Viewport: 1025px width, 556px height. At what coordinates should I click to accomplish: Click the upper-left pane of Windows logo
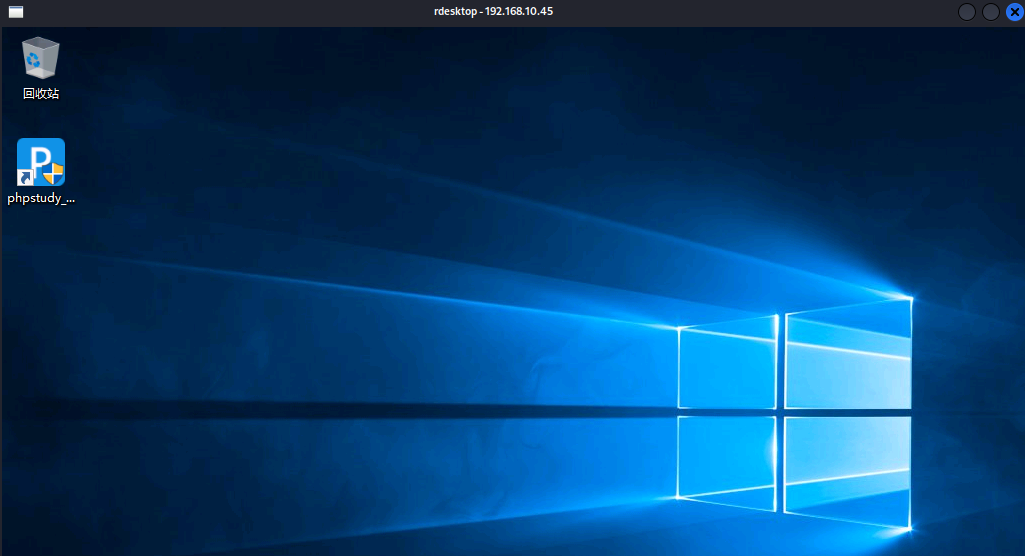[x=728, y=366]
